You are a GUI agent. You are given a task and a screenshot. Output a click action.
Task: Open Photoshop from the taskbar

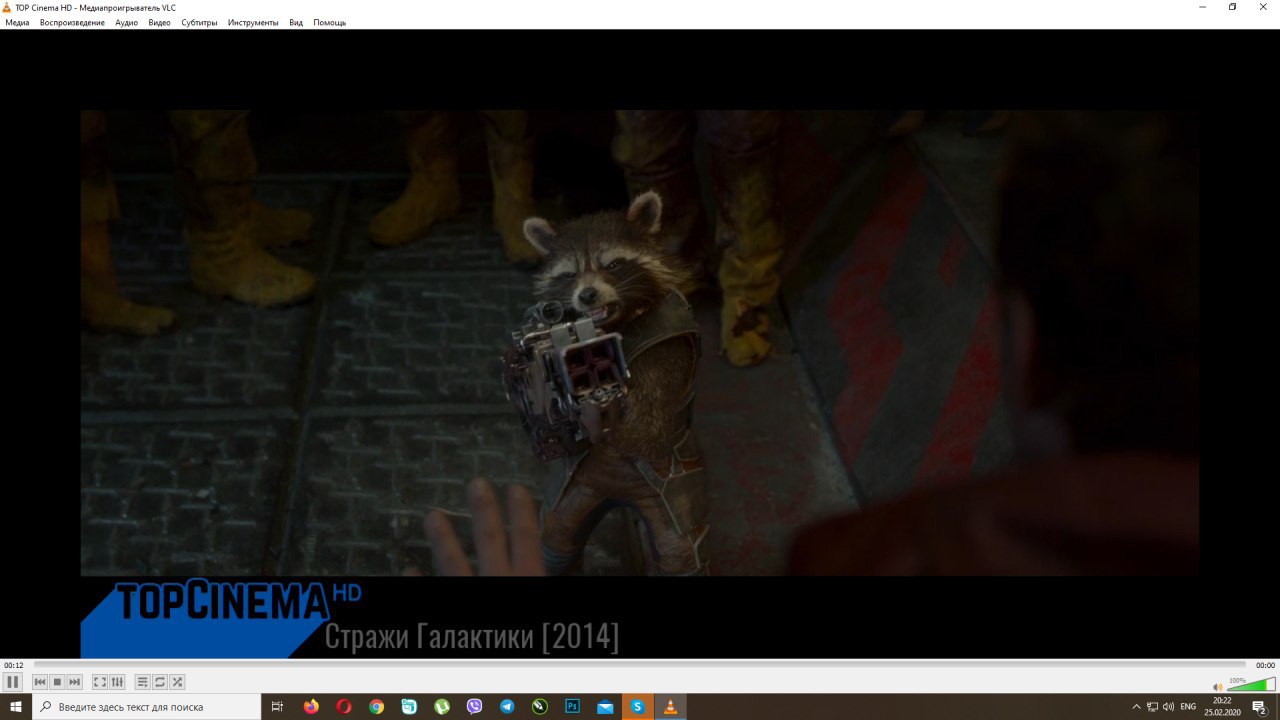pyautogui.click(x=572, y=707)
